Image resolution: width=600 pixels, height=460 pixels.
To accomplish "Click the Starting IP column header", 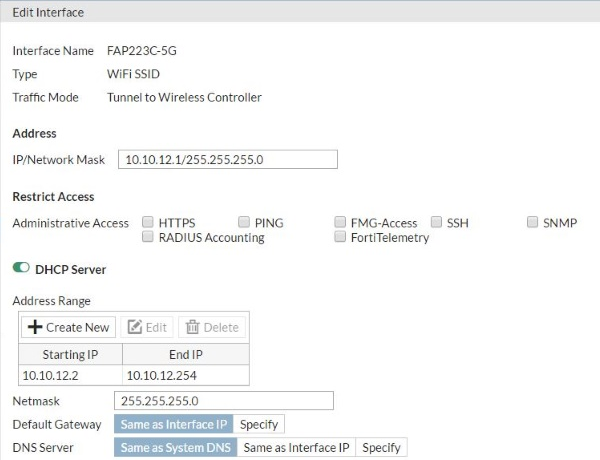I will tap(70, 354).
